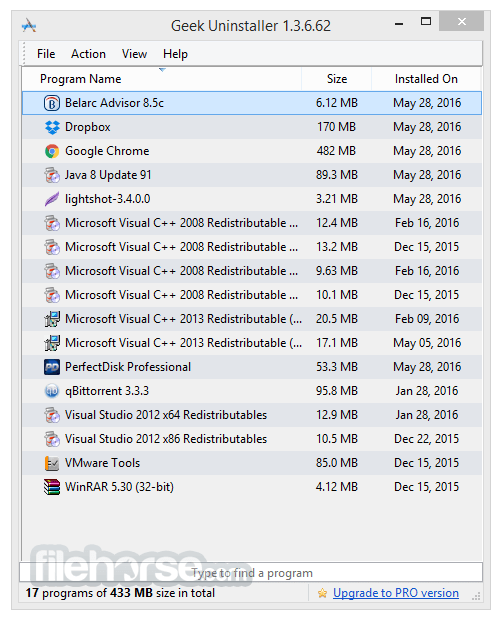Open the View menu
The height and width of the screenshot is (617, 499).
134,54
